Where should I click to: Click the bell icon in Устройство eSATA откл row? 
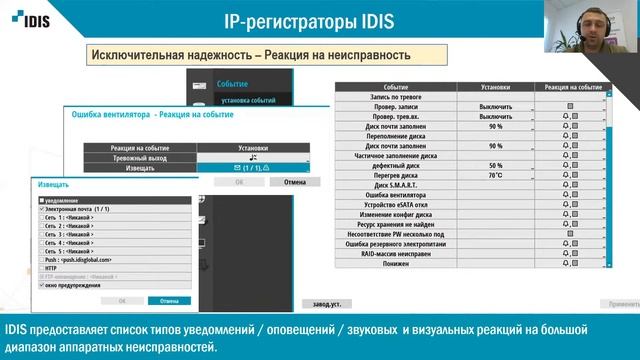[566, 204]
